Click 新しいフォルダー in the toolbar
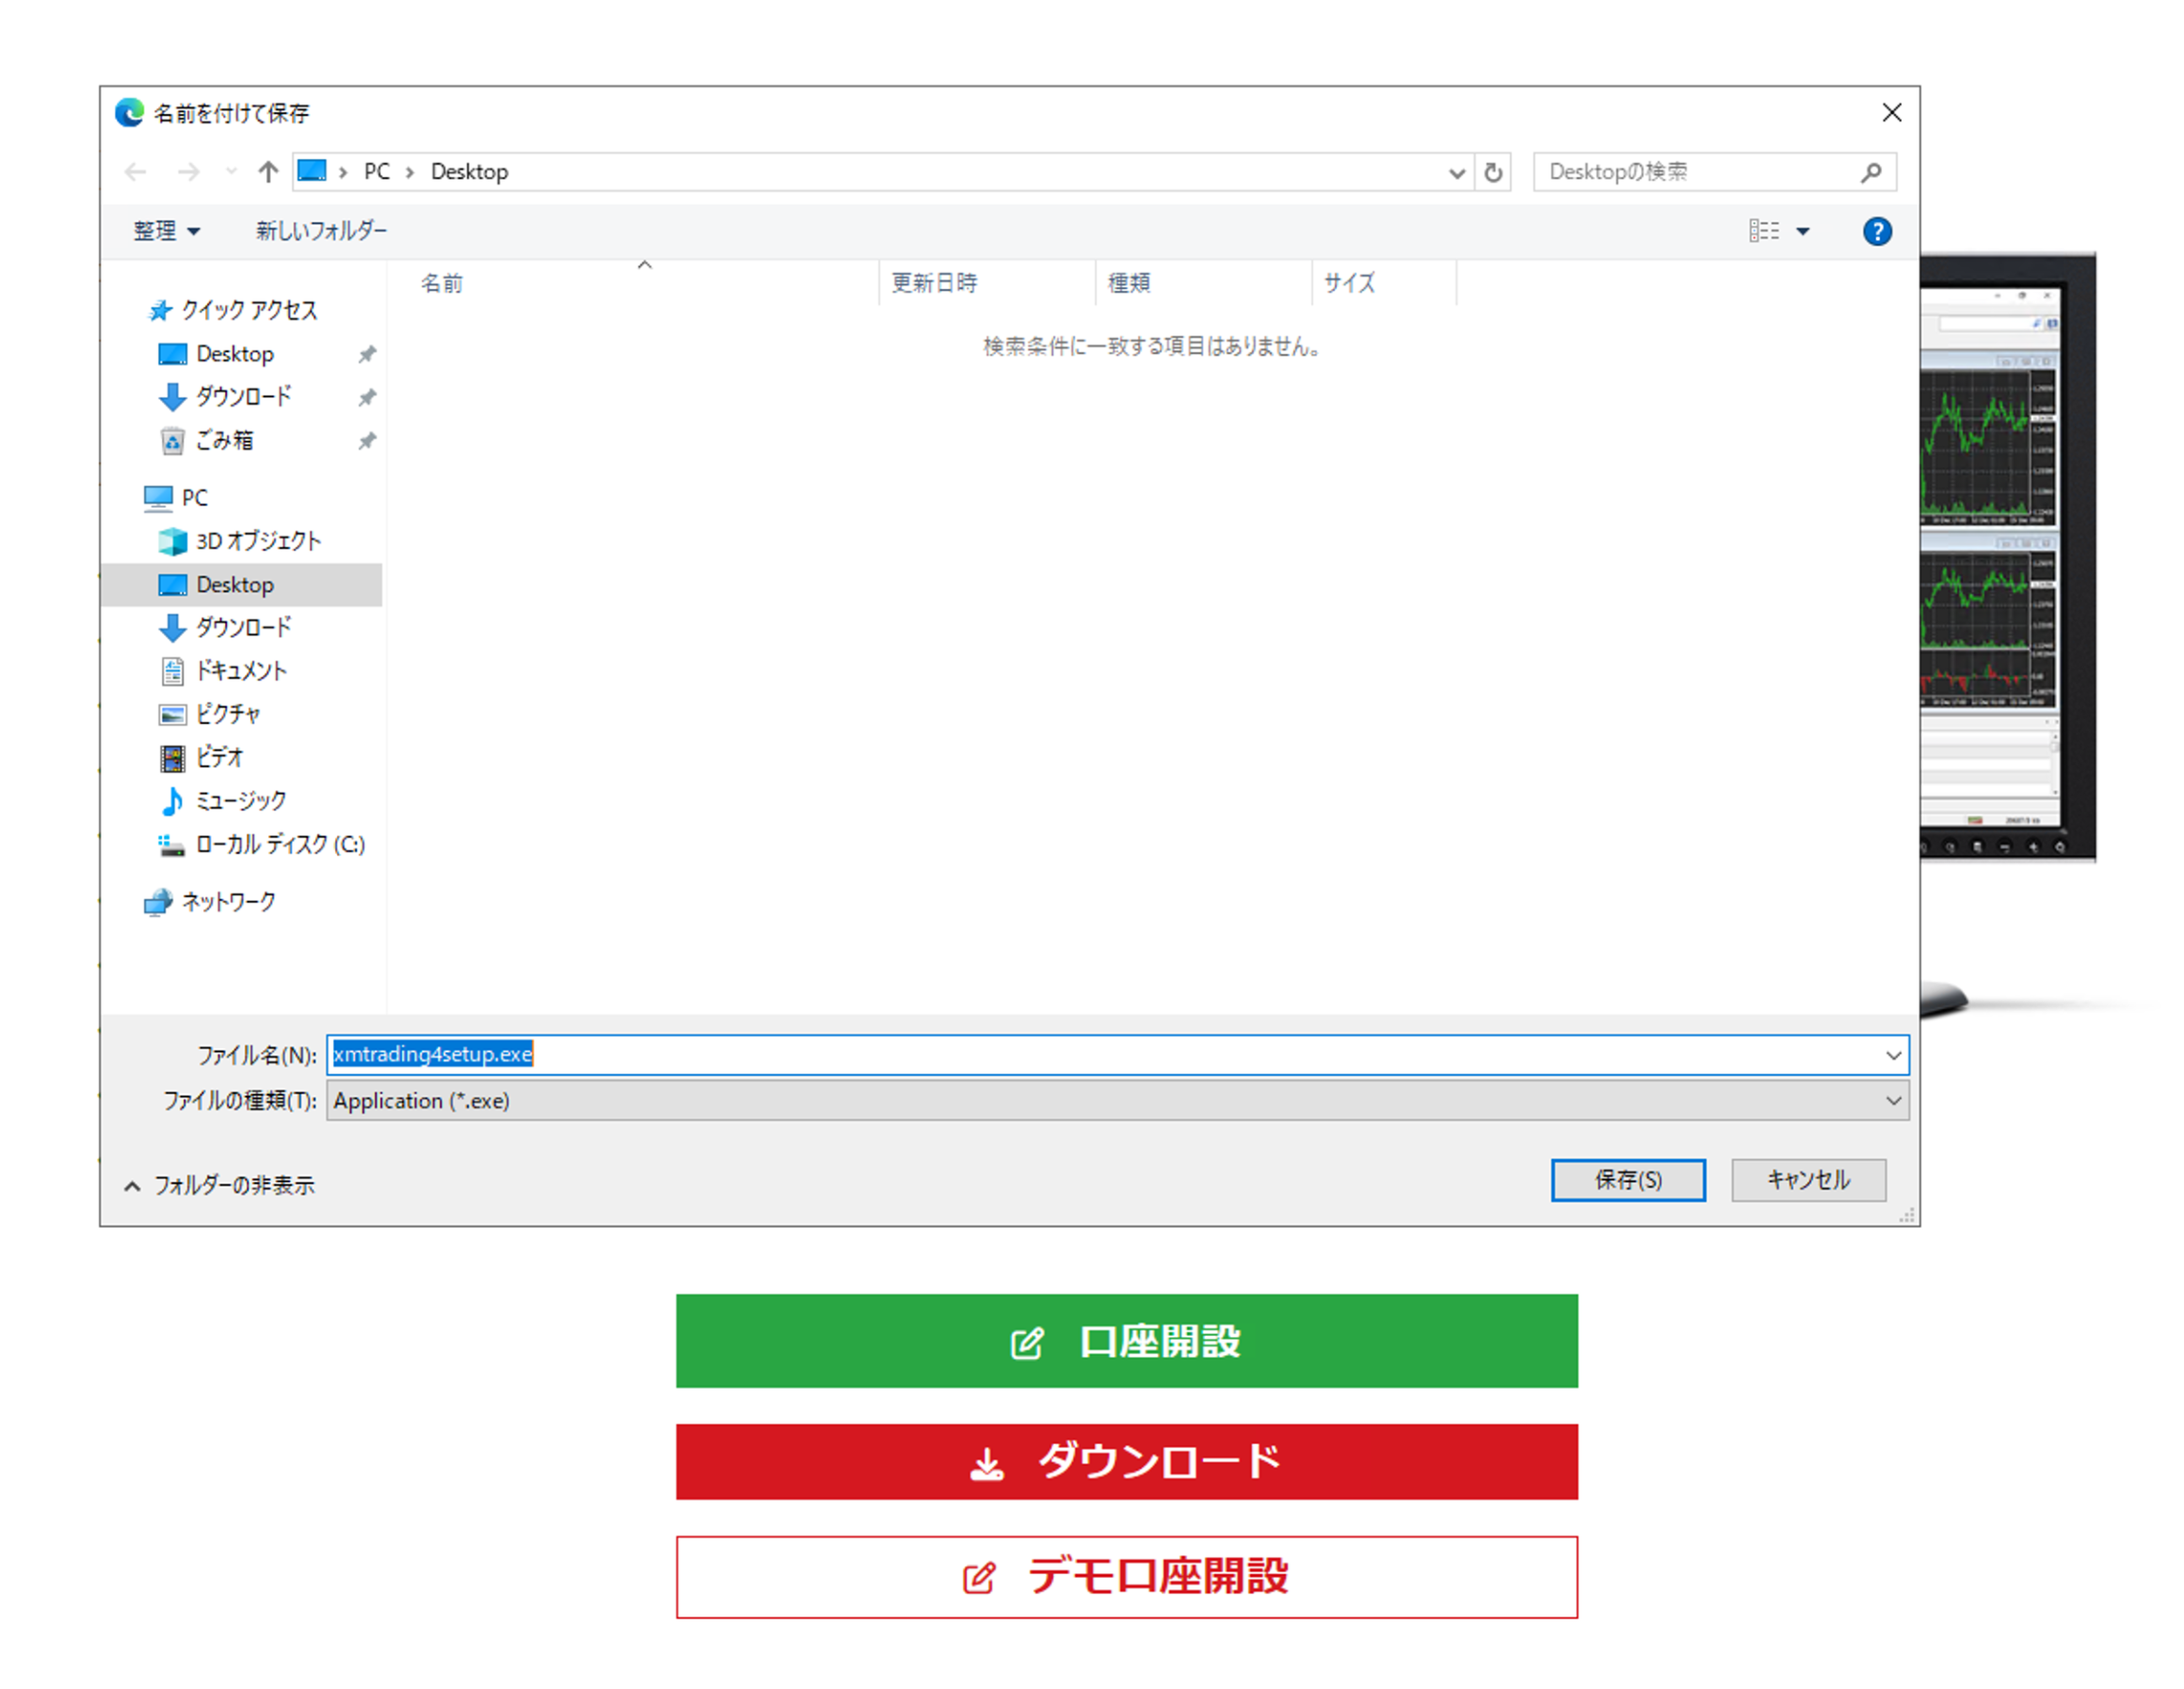The image size is (2184, 1689). pos(321,231)
